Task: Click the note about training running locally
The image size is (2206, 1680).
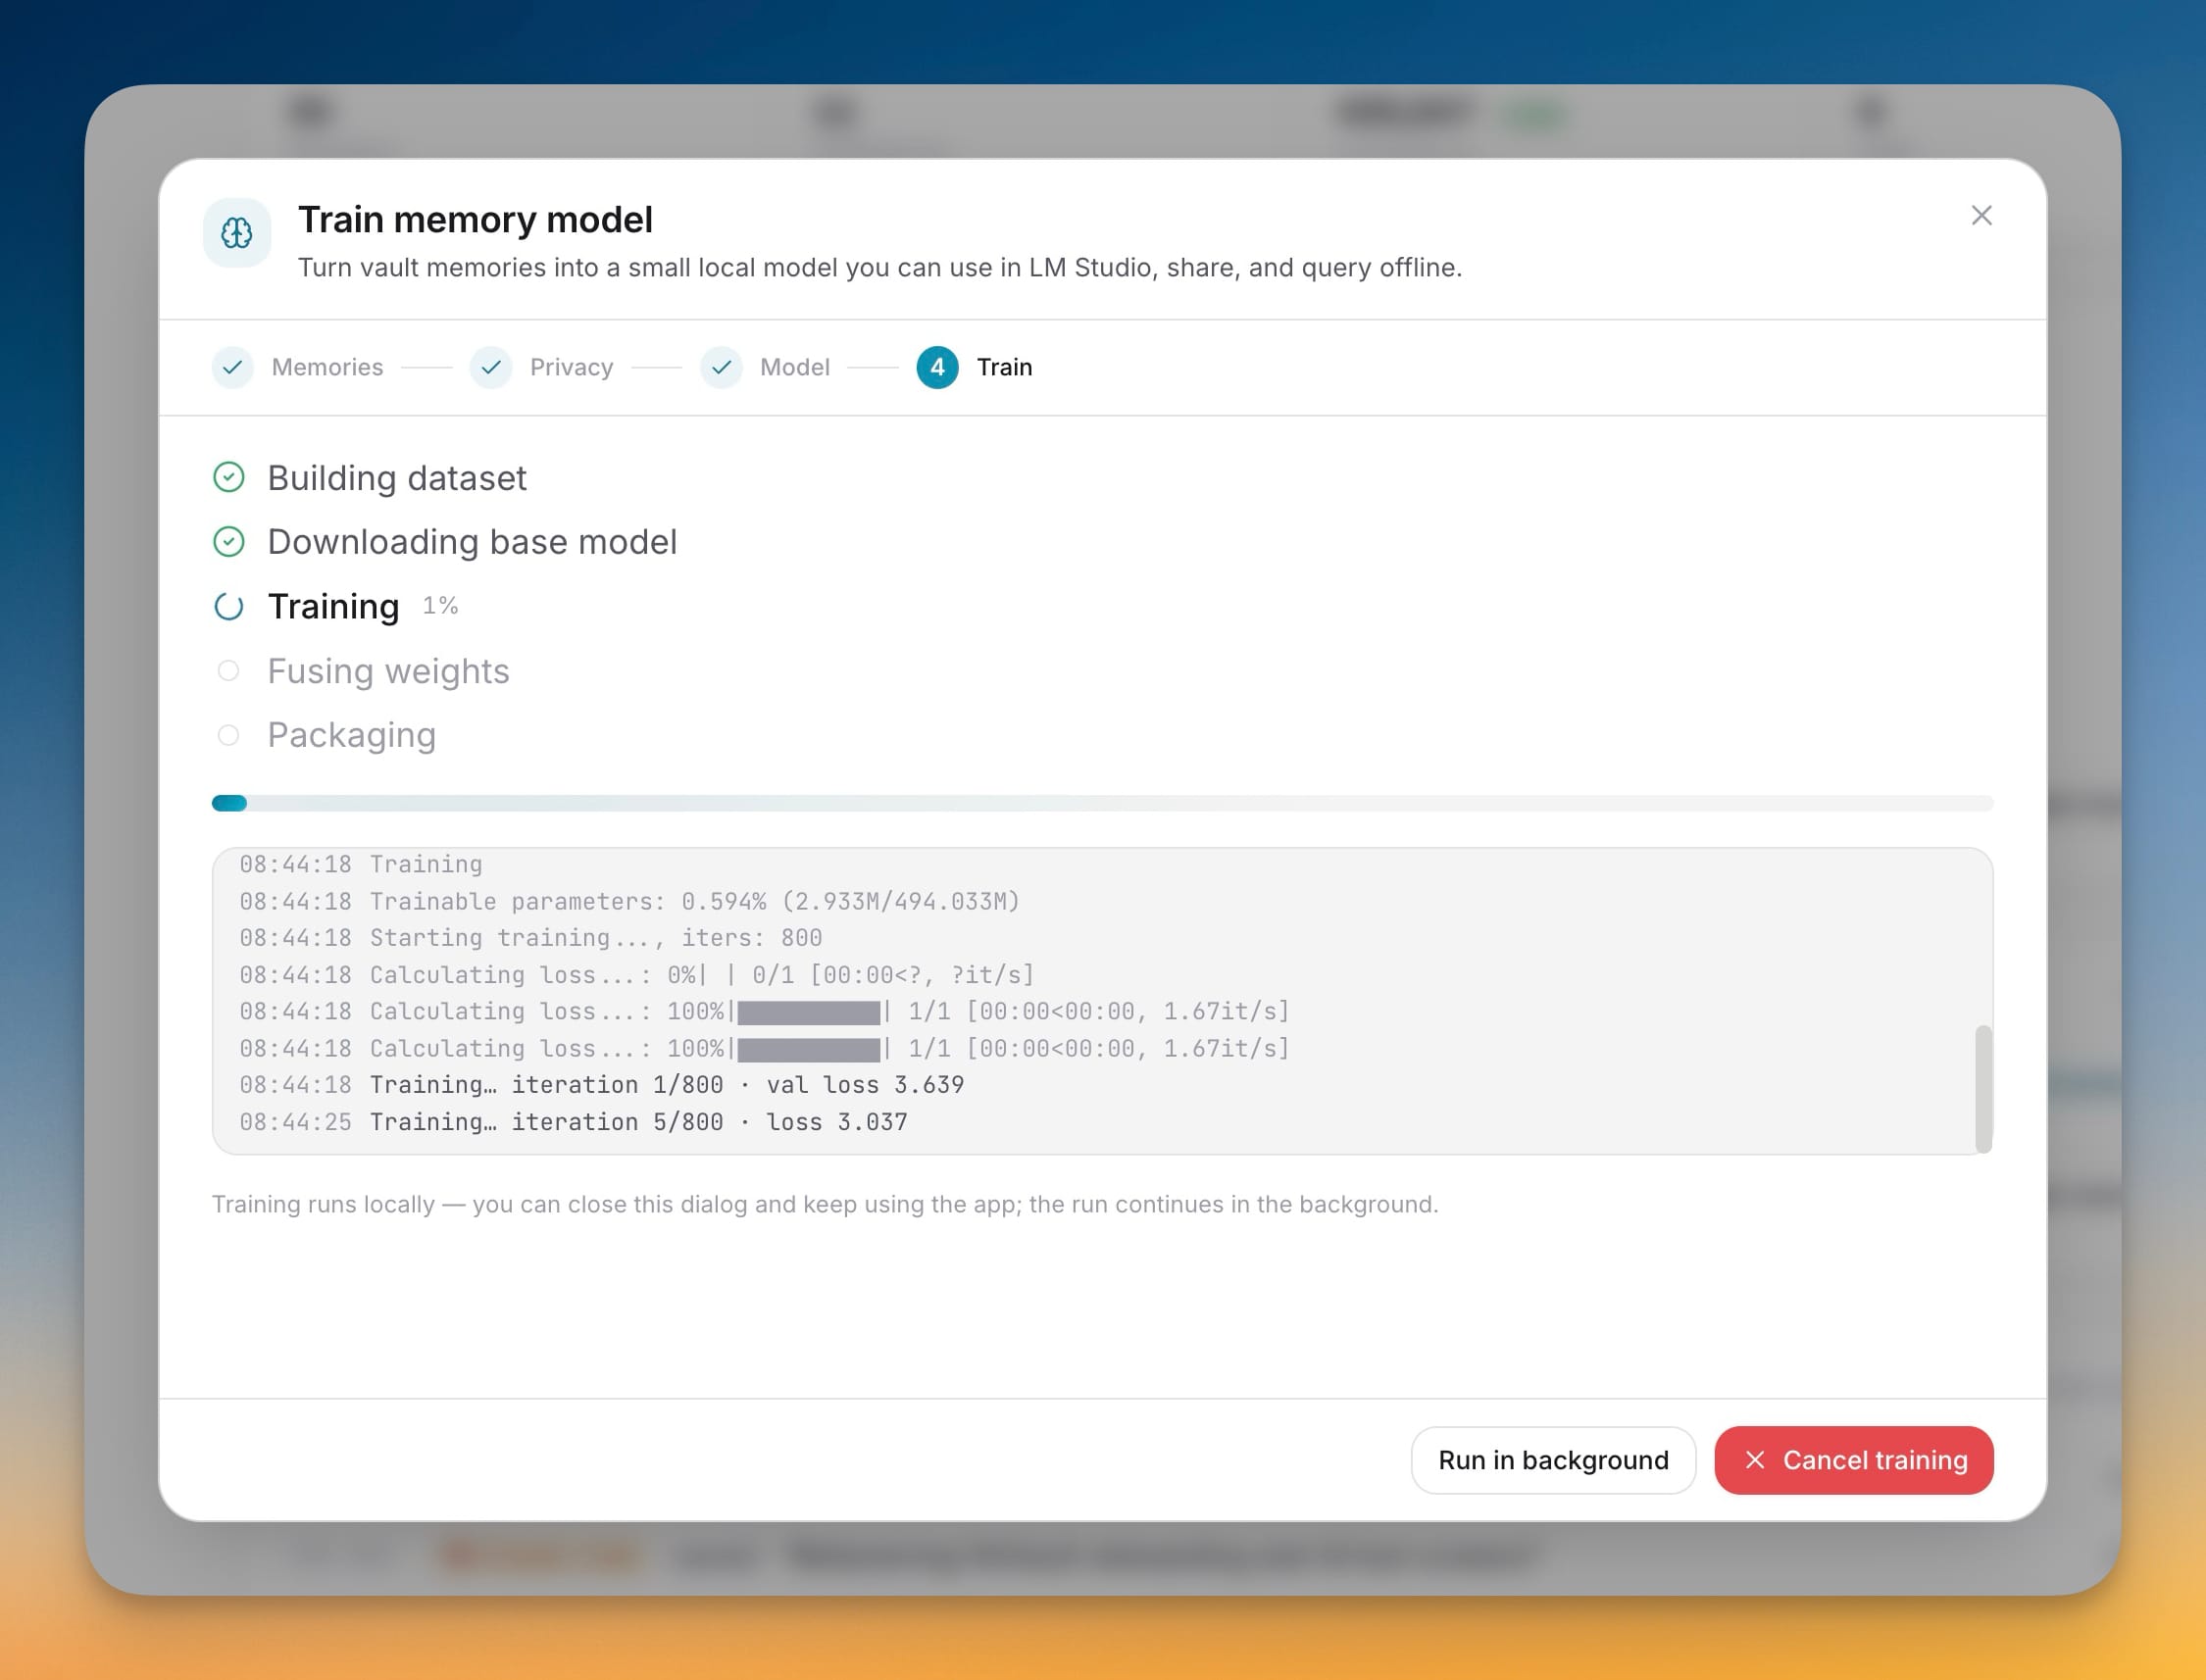Action: pos(825,1204)
